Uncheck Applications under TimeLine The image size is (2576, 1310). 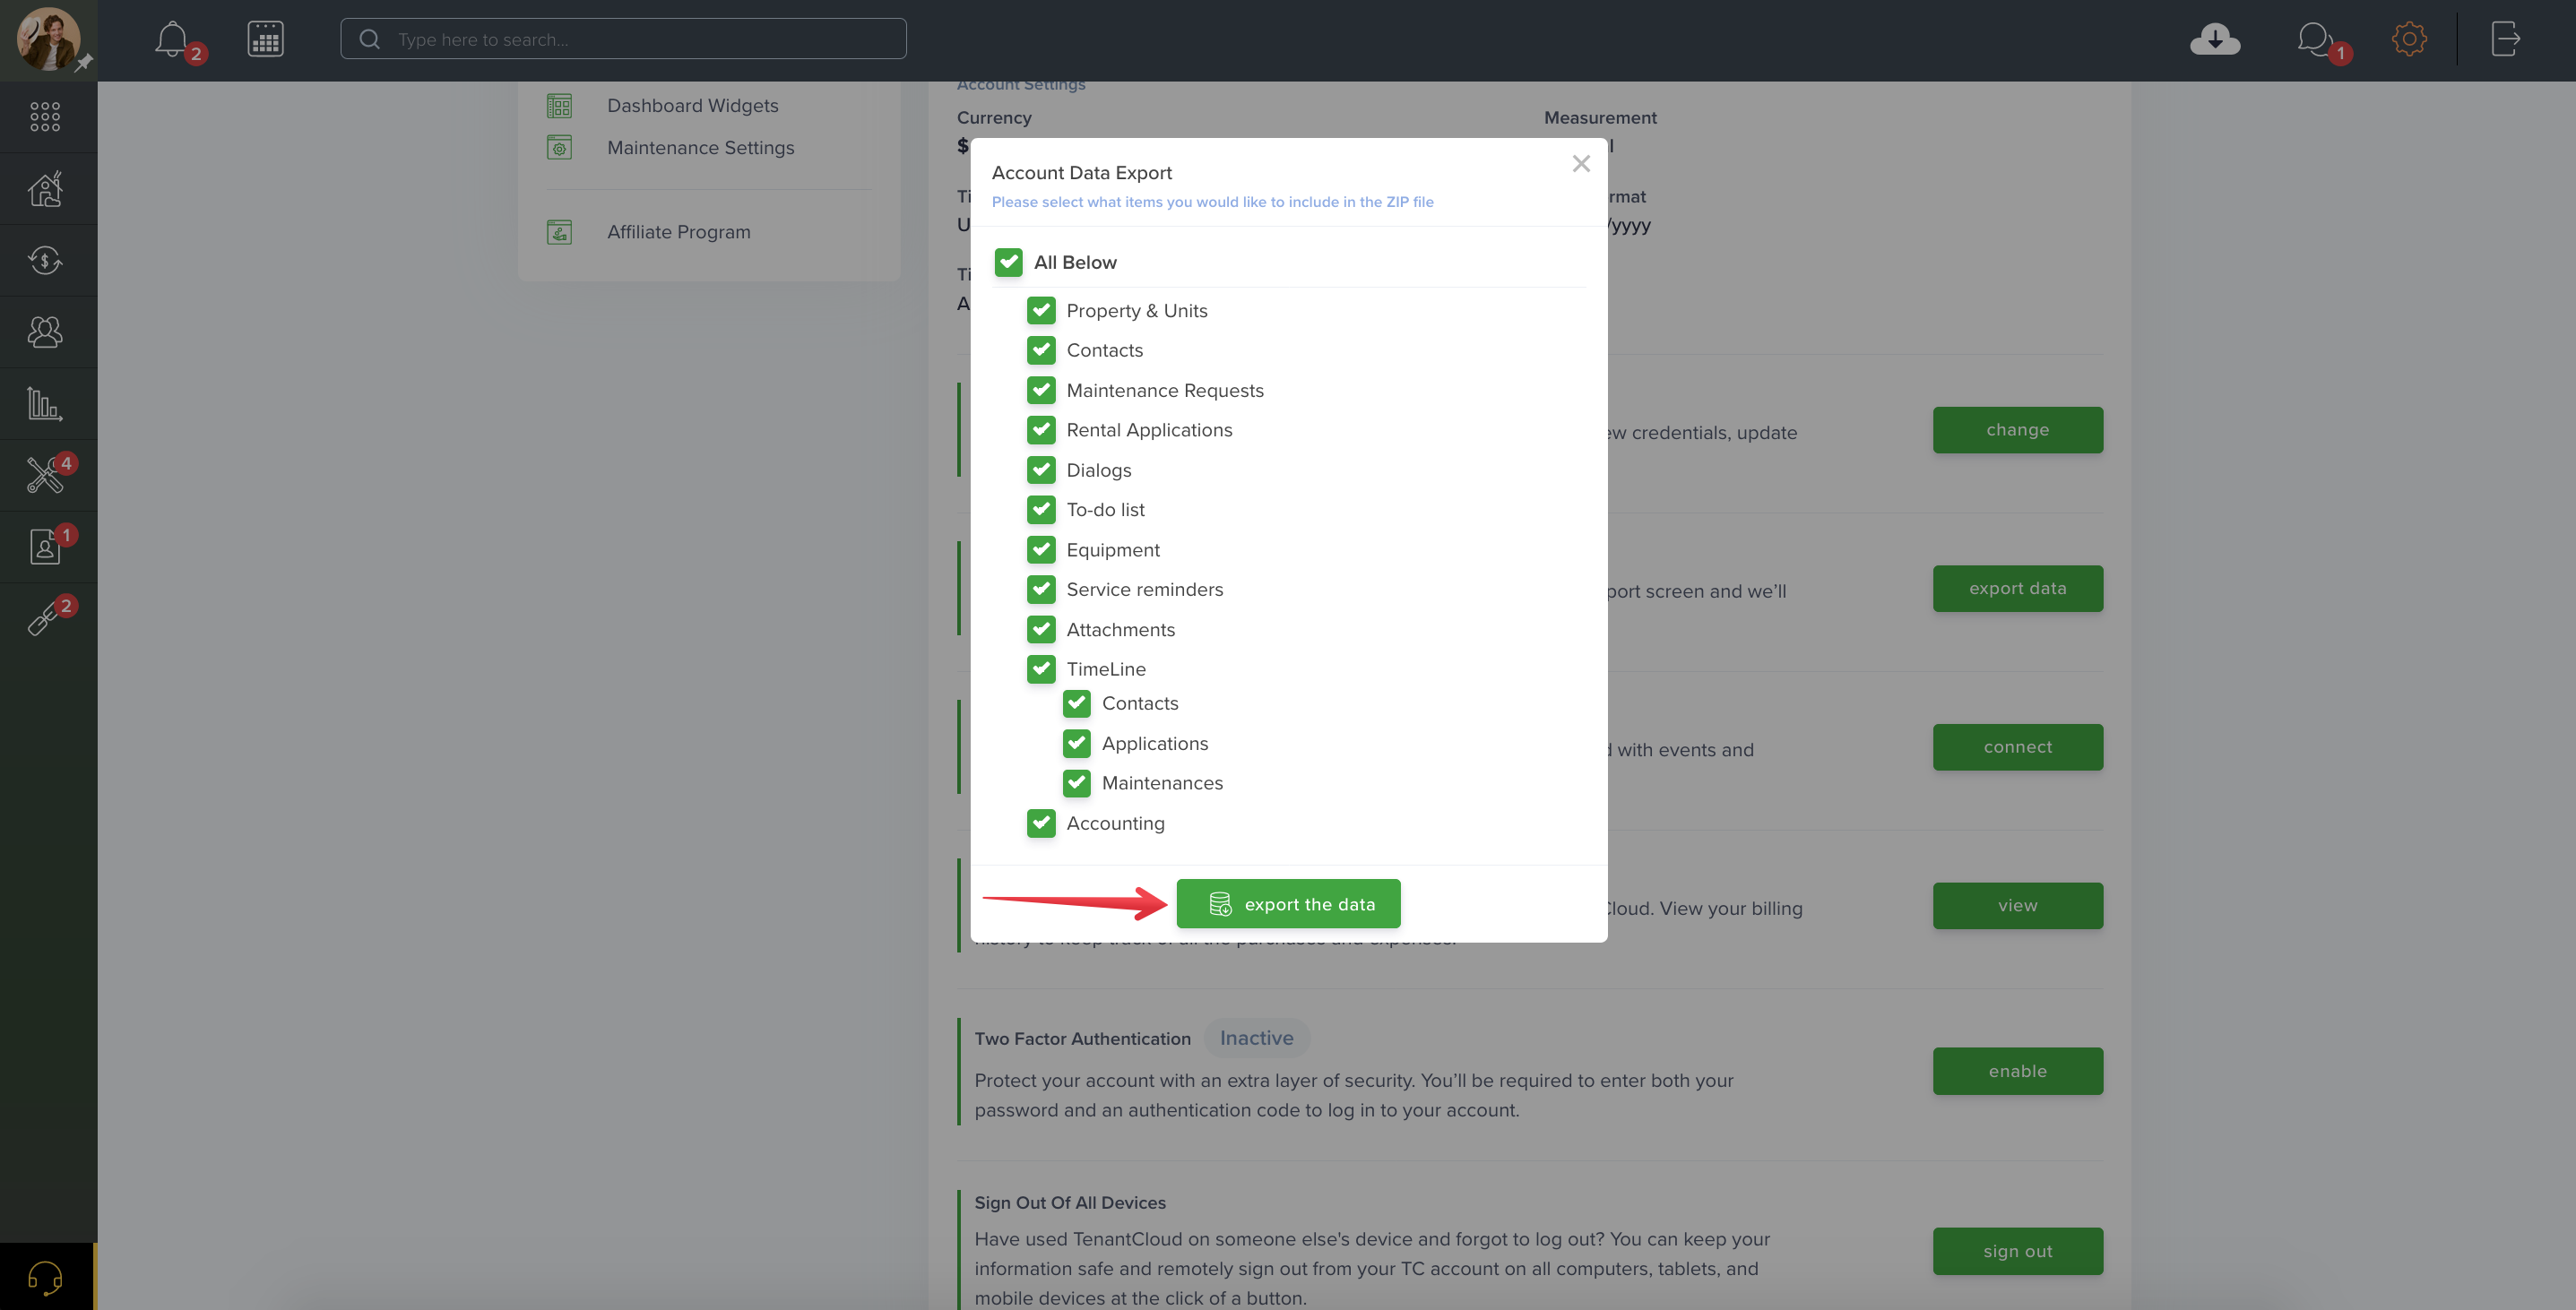pyautogui.click(x=1077, y=743)
